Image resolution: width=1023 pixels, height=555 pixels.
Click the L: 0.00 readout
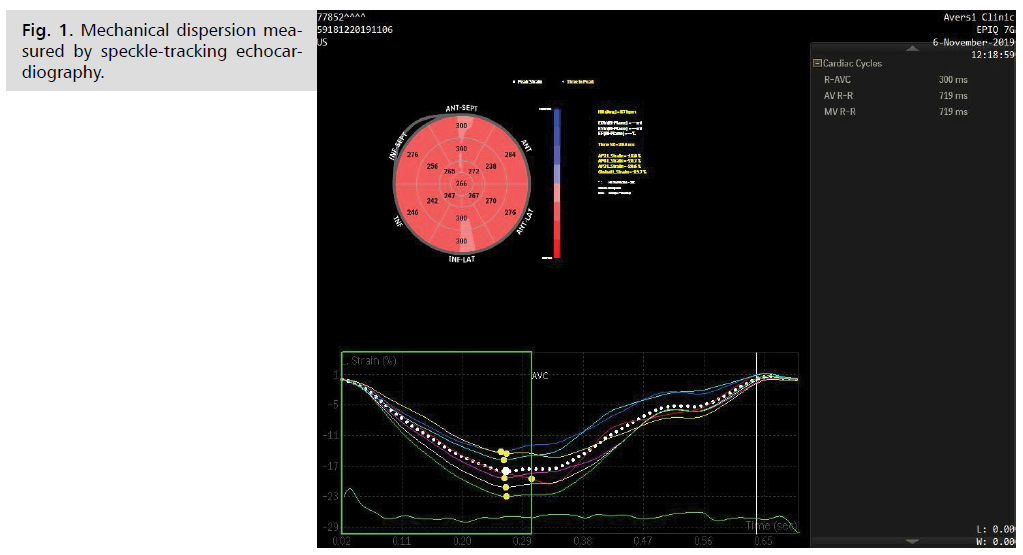[996, 529]
